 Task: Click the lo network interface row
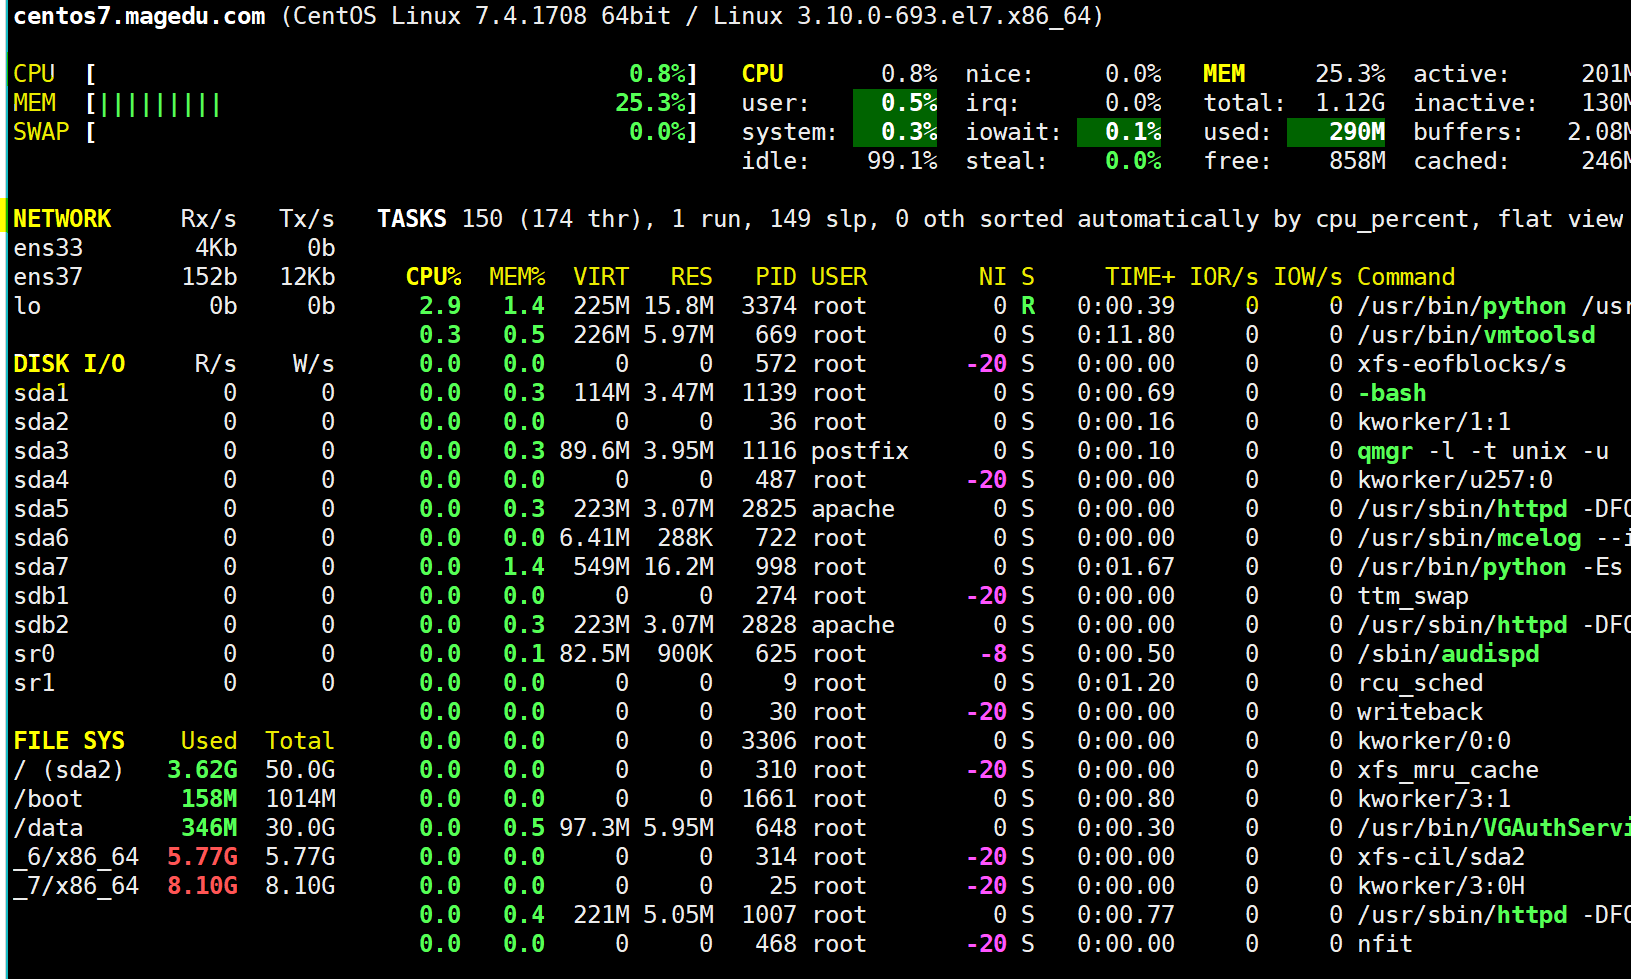pos(174,306)
